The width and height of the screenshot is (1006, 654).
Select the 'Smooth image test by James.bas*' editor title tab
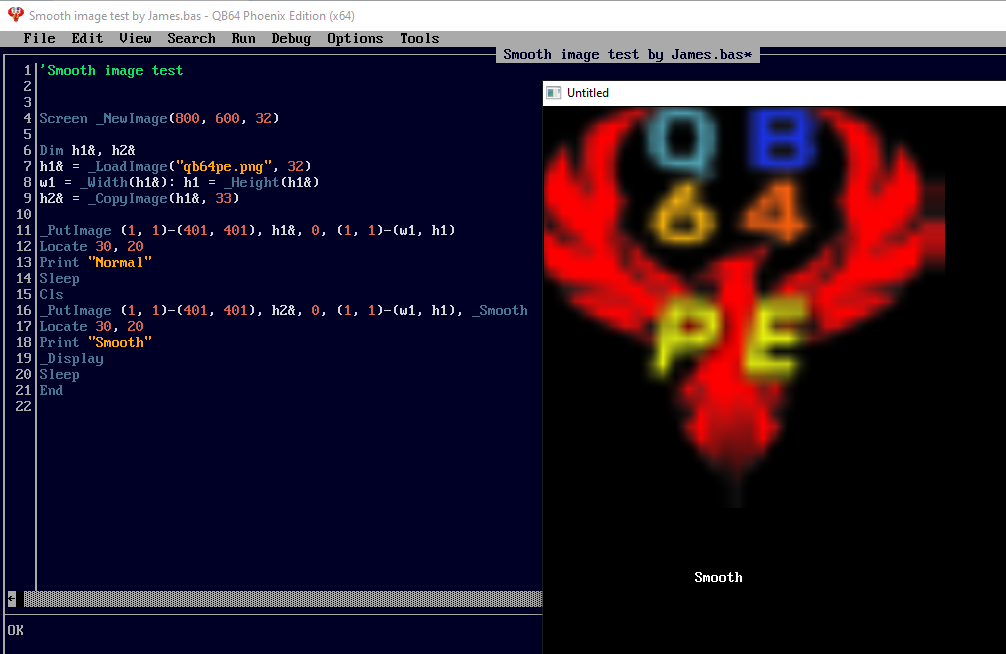[627, 55]
